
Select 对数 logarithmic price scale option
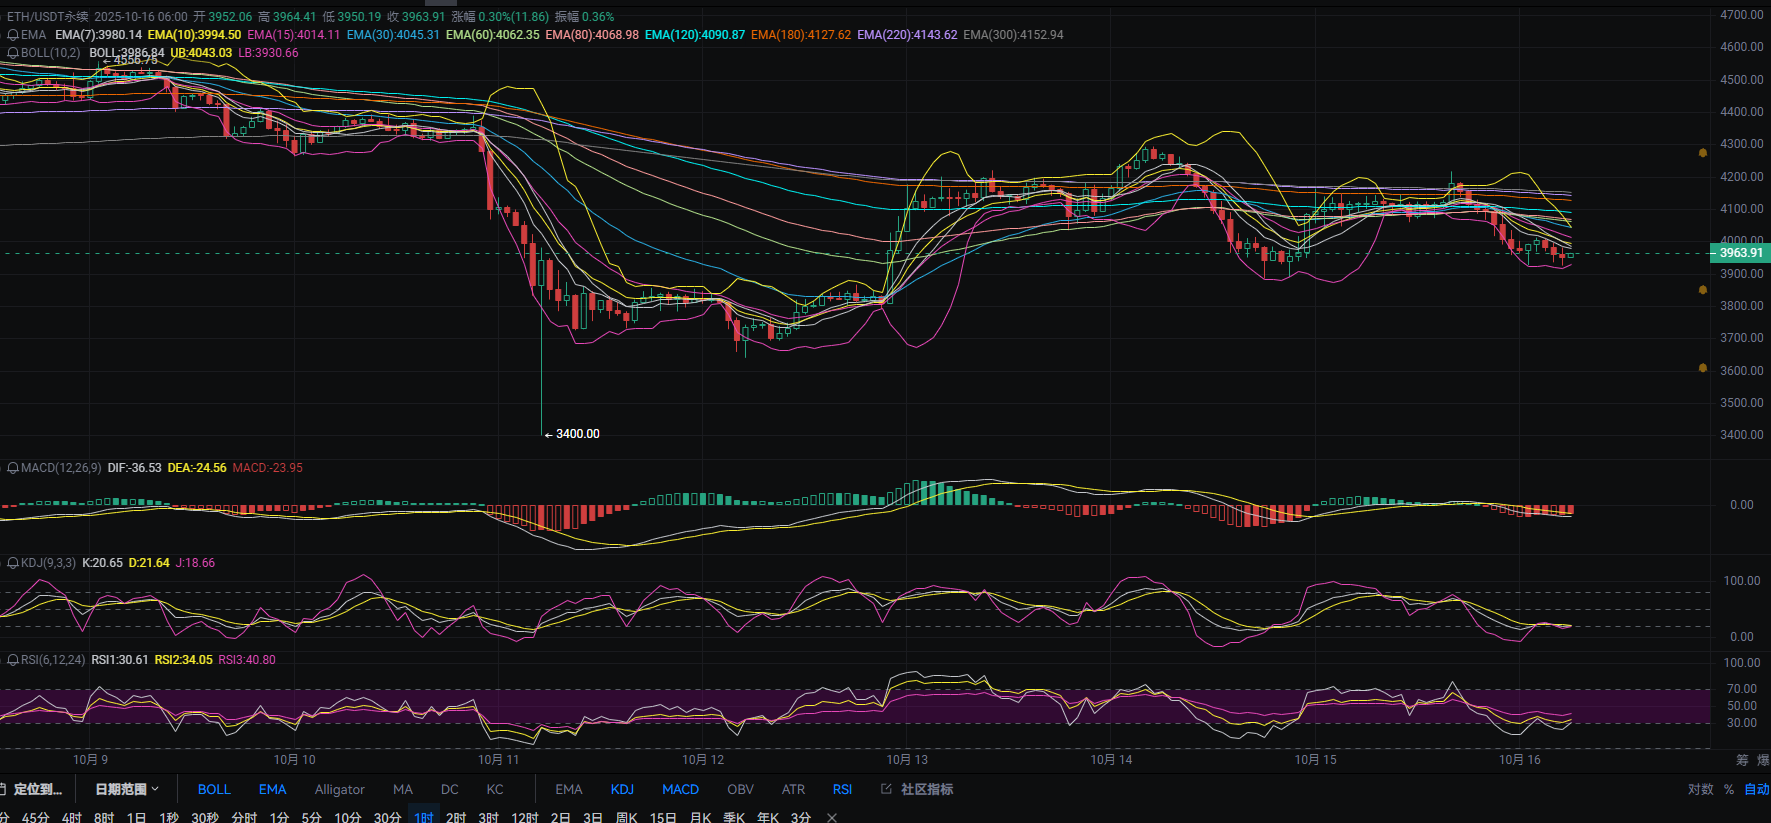(1700, 789)
